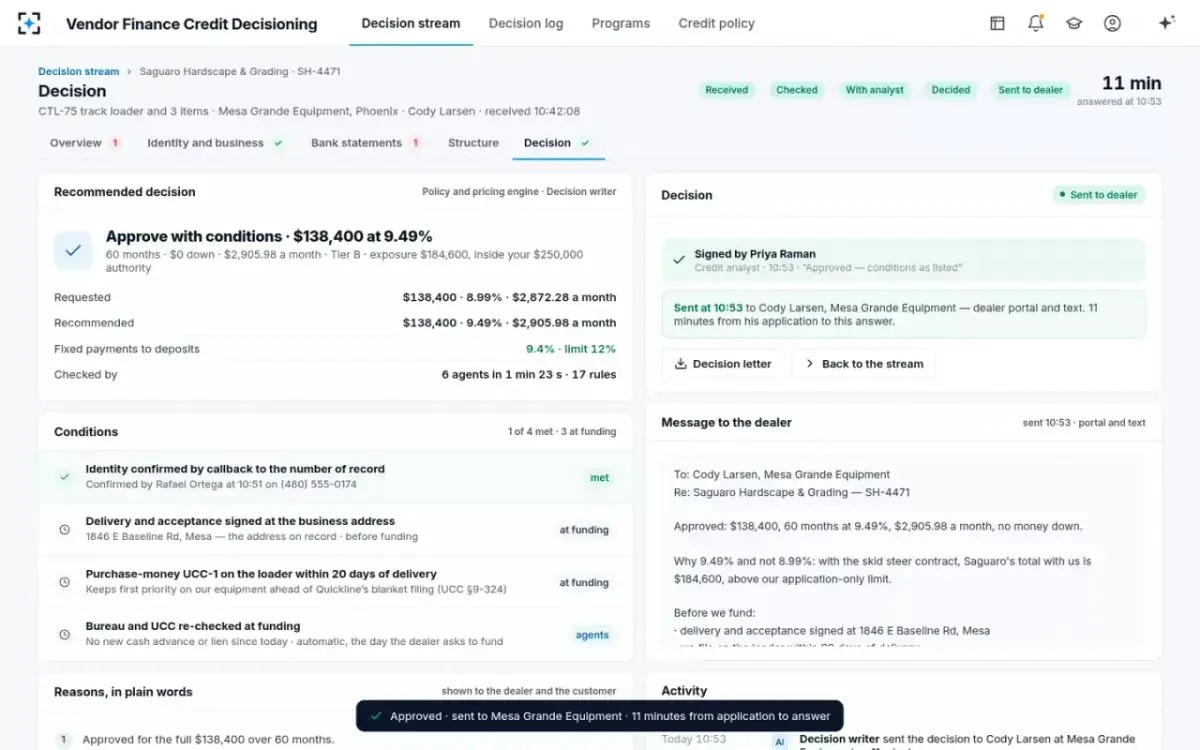Viewport: 1200px width, 750px height.
Task: Click at funding badge on Delivery row
Action: (x=584, y=530)
